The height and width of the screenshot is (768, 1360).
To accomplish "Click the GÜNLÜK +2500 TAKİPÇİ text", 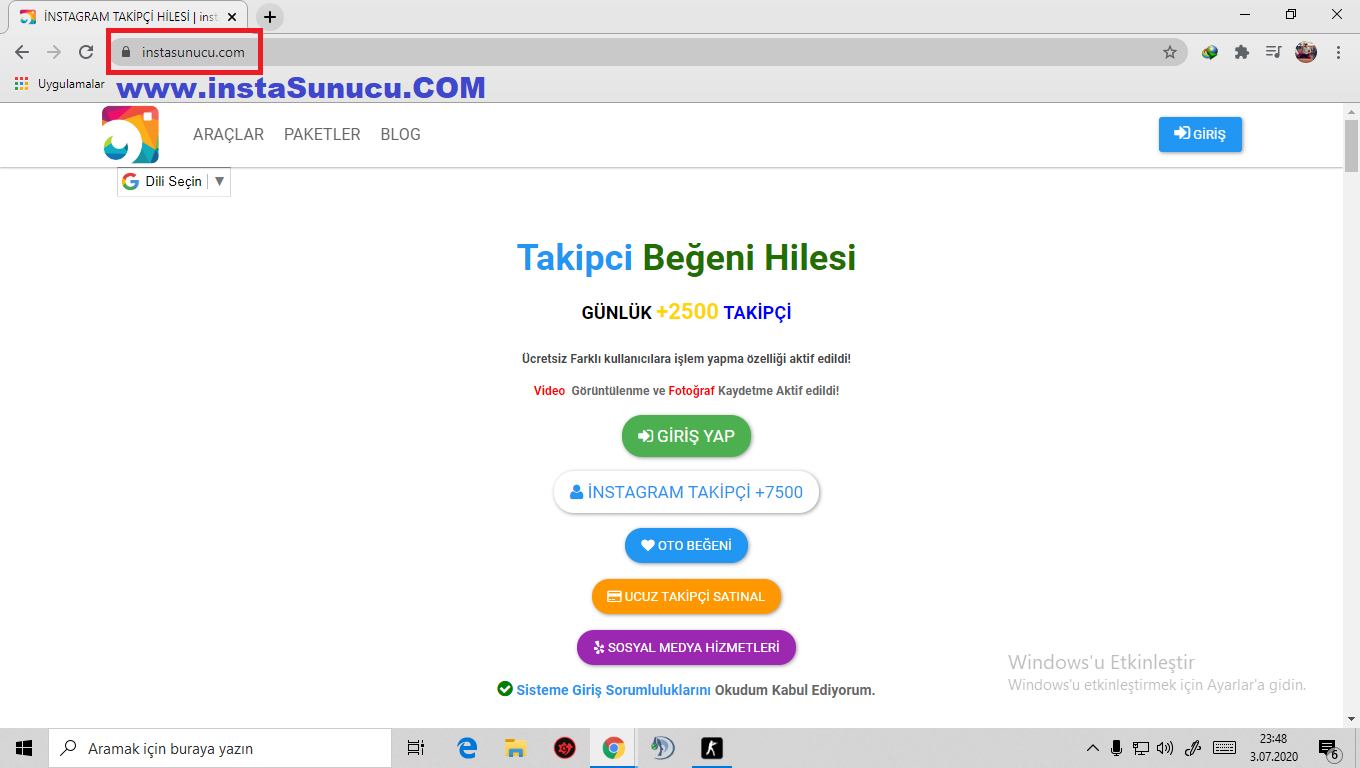I will (x=686, y=312).
